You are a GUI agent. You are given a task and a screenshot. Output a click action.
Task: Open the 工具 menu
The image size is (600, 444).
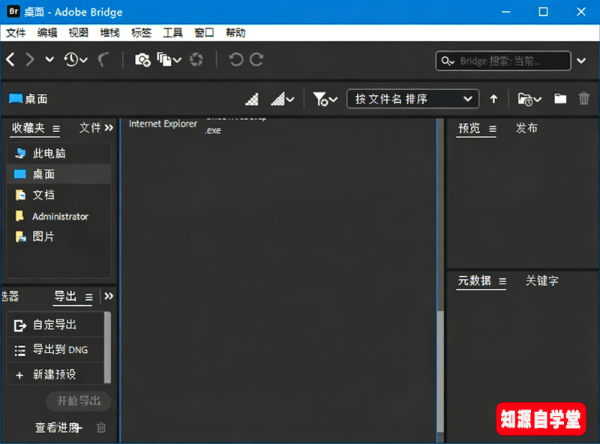click(x=173, y=33)
